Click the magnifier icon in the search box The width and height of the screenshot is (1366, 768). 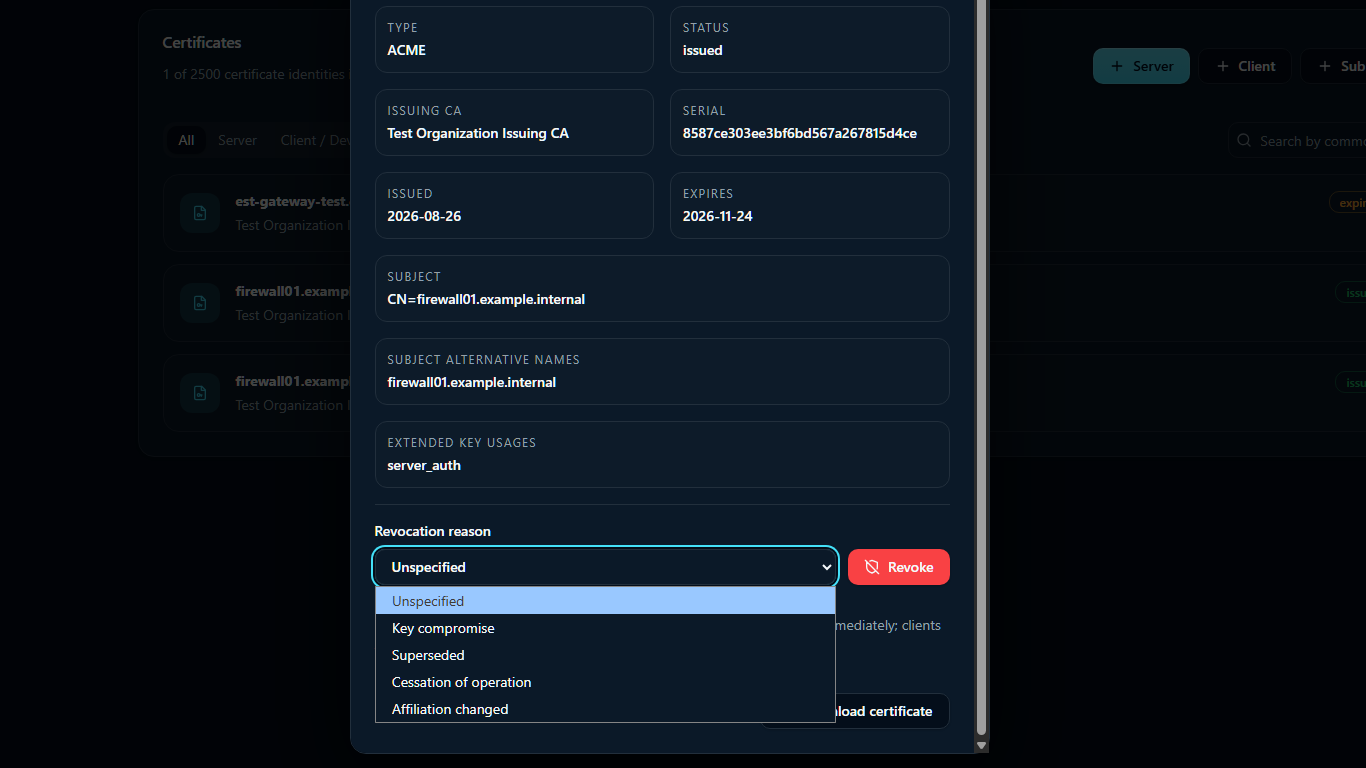coord(1244,141)
